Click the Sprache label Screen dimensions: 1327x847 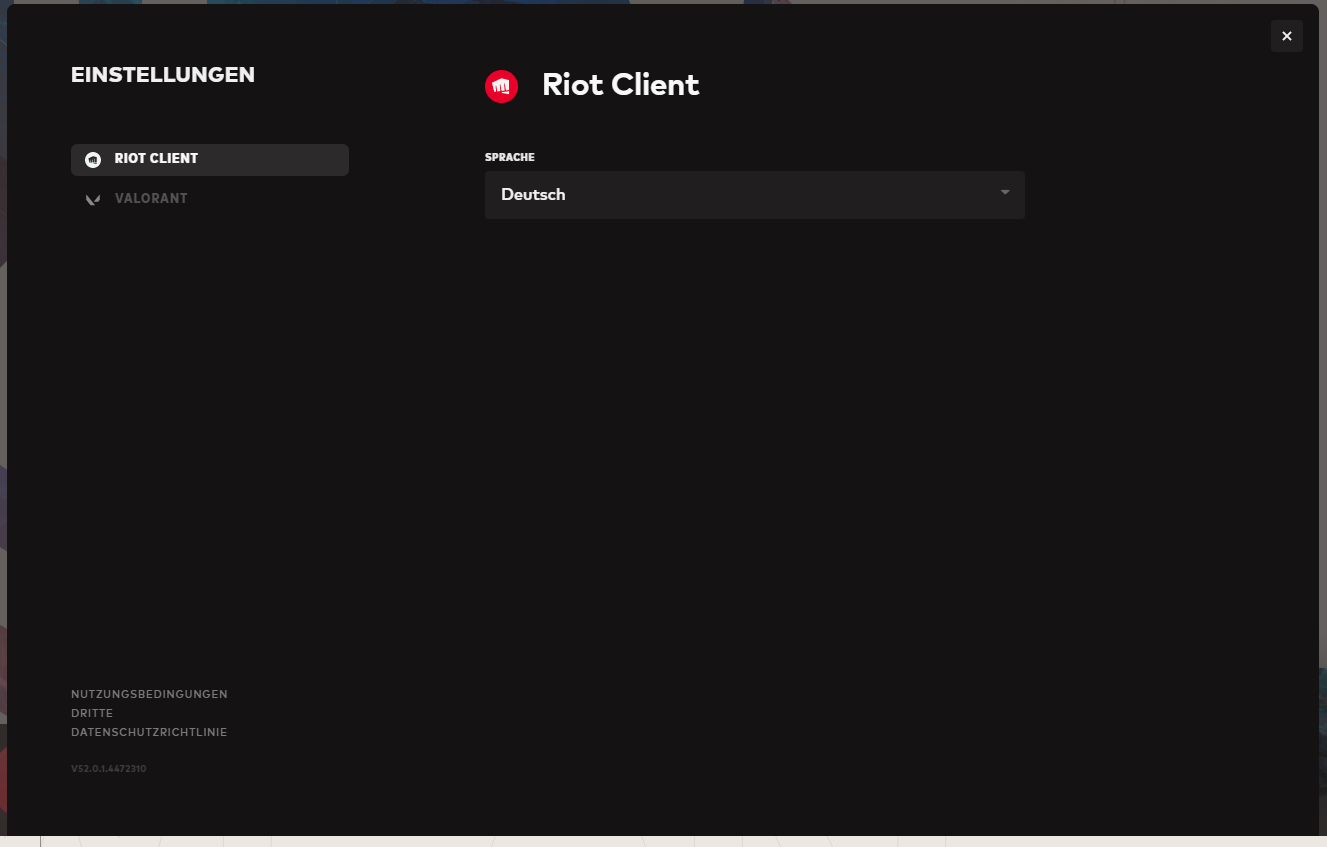pyautogui.click(x=510, y=158)
